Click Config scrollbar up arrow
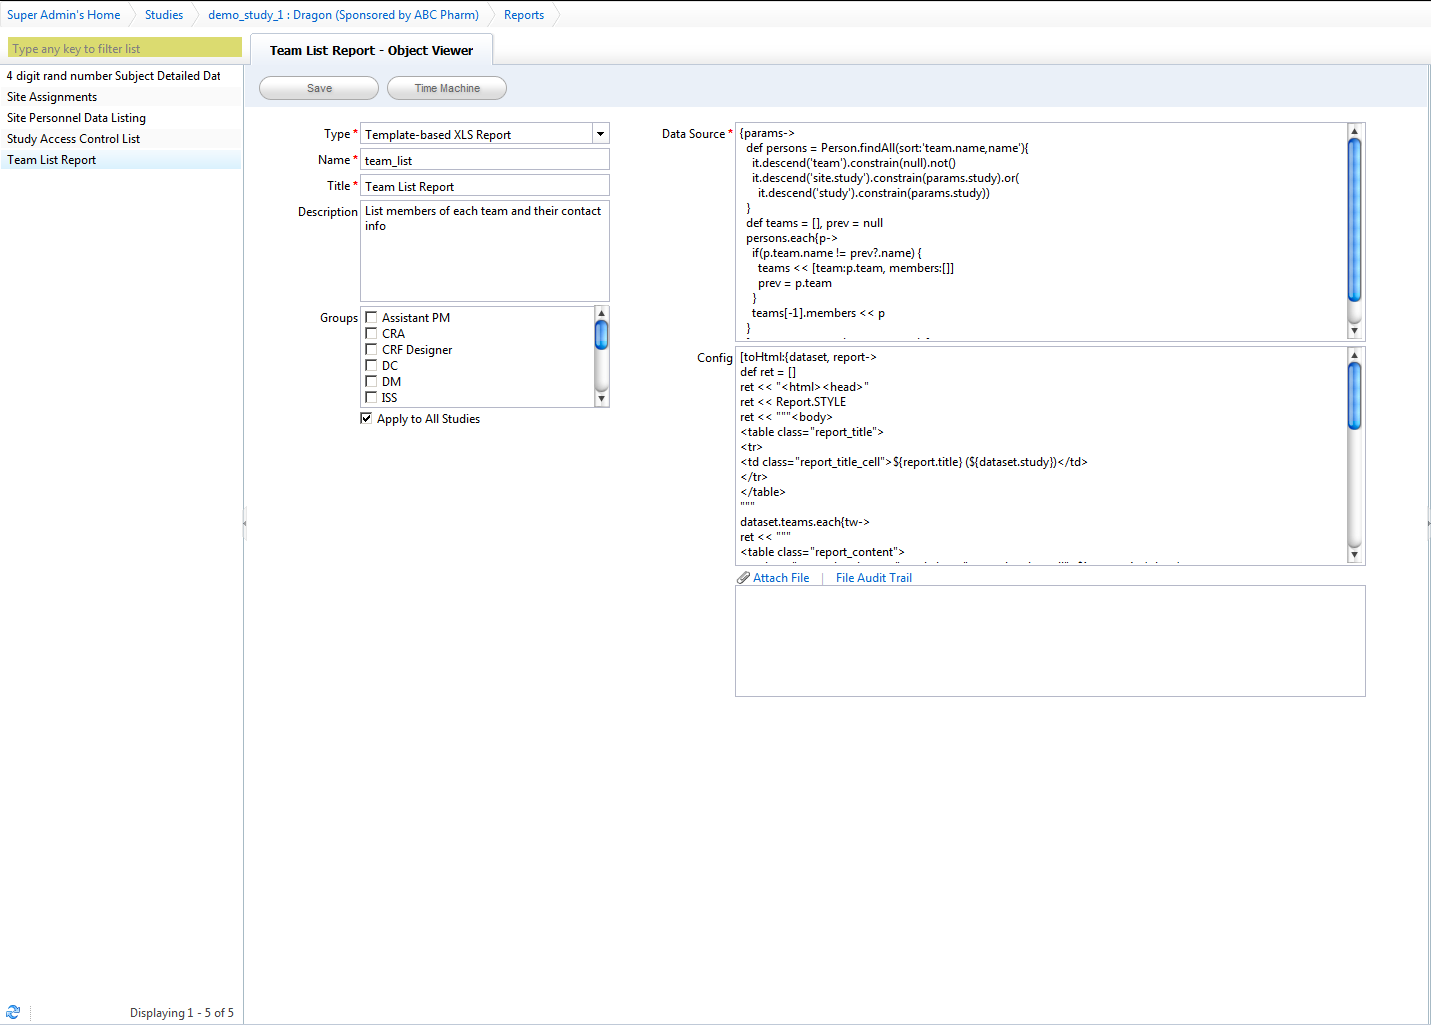Image resolution: width=1431 pixels, height=1026 pixels. tap(1355, 355)
